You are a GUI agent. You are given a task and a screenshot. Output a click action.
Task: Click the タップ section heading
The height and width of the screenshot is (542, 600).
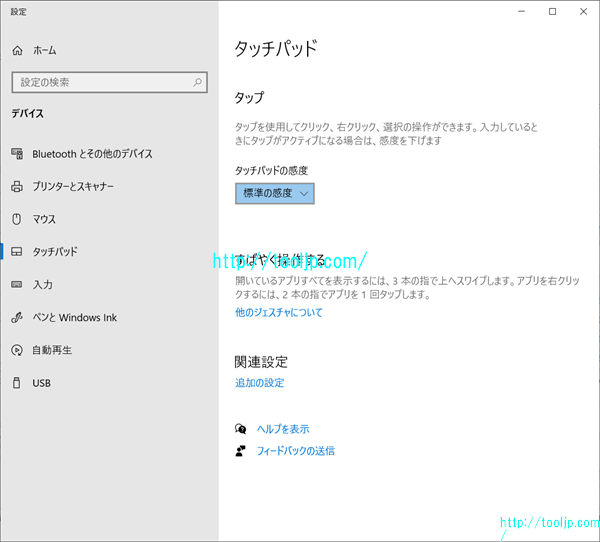point(249,97)
